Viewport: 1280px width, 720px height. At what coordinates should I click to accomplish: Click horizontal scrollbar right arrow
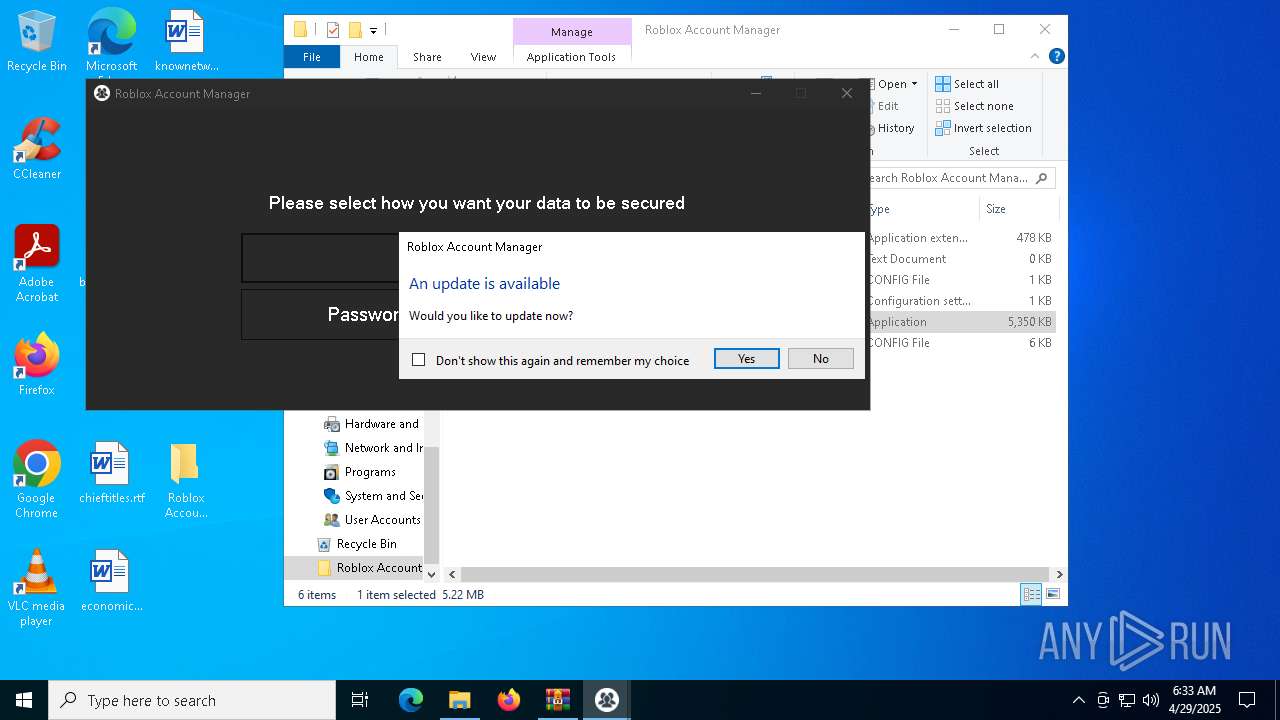[1059, 574]
